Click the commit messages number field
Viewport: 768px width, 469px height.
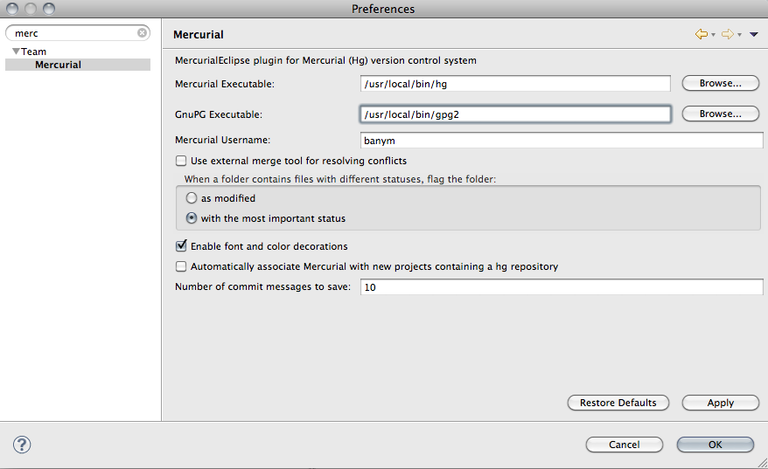(561, 287)
